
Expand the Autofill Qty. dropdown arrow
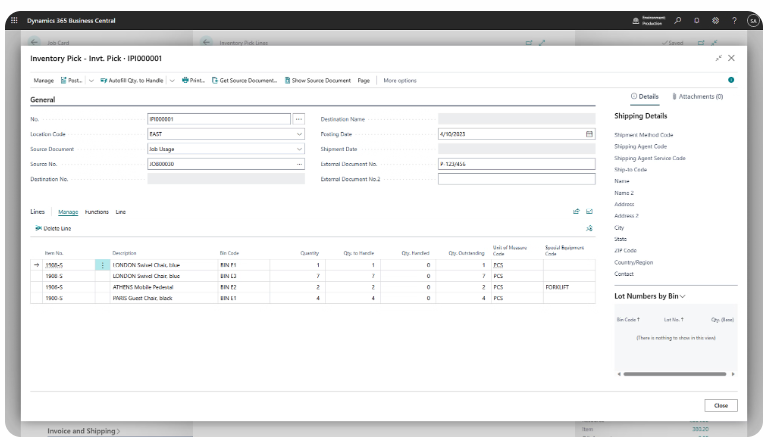pos(172,81)
